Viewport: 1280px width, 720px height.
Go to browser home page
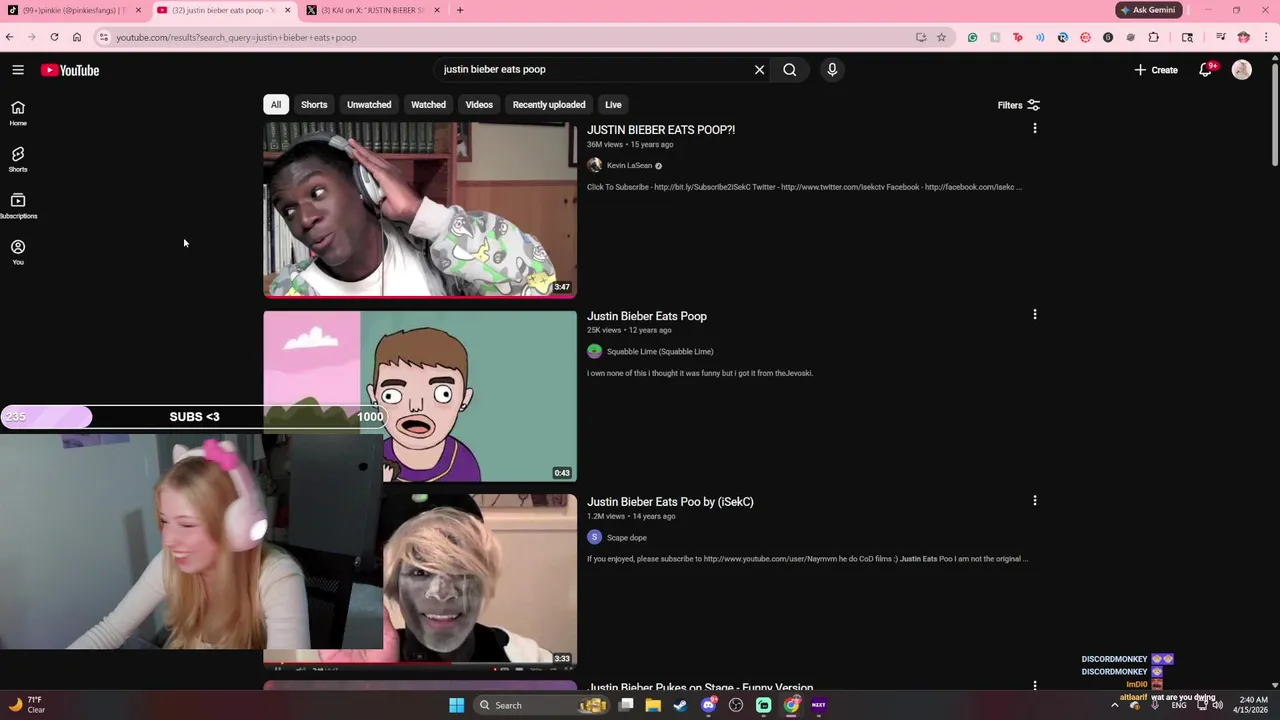point(77,38)
